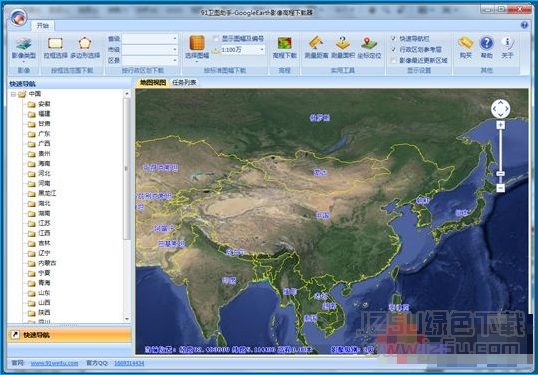Select 甘肃 in navigation tree
The height and width of the screenshot is (375, 538).
click(44, 124)
